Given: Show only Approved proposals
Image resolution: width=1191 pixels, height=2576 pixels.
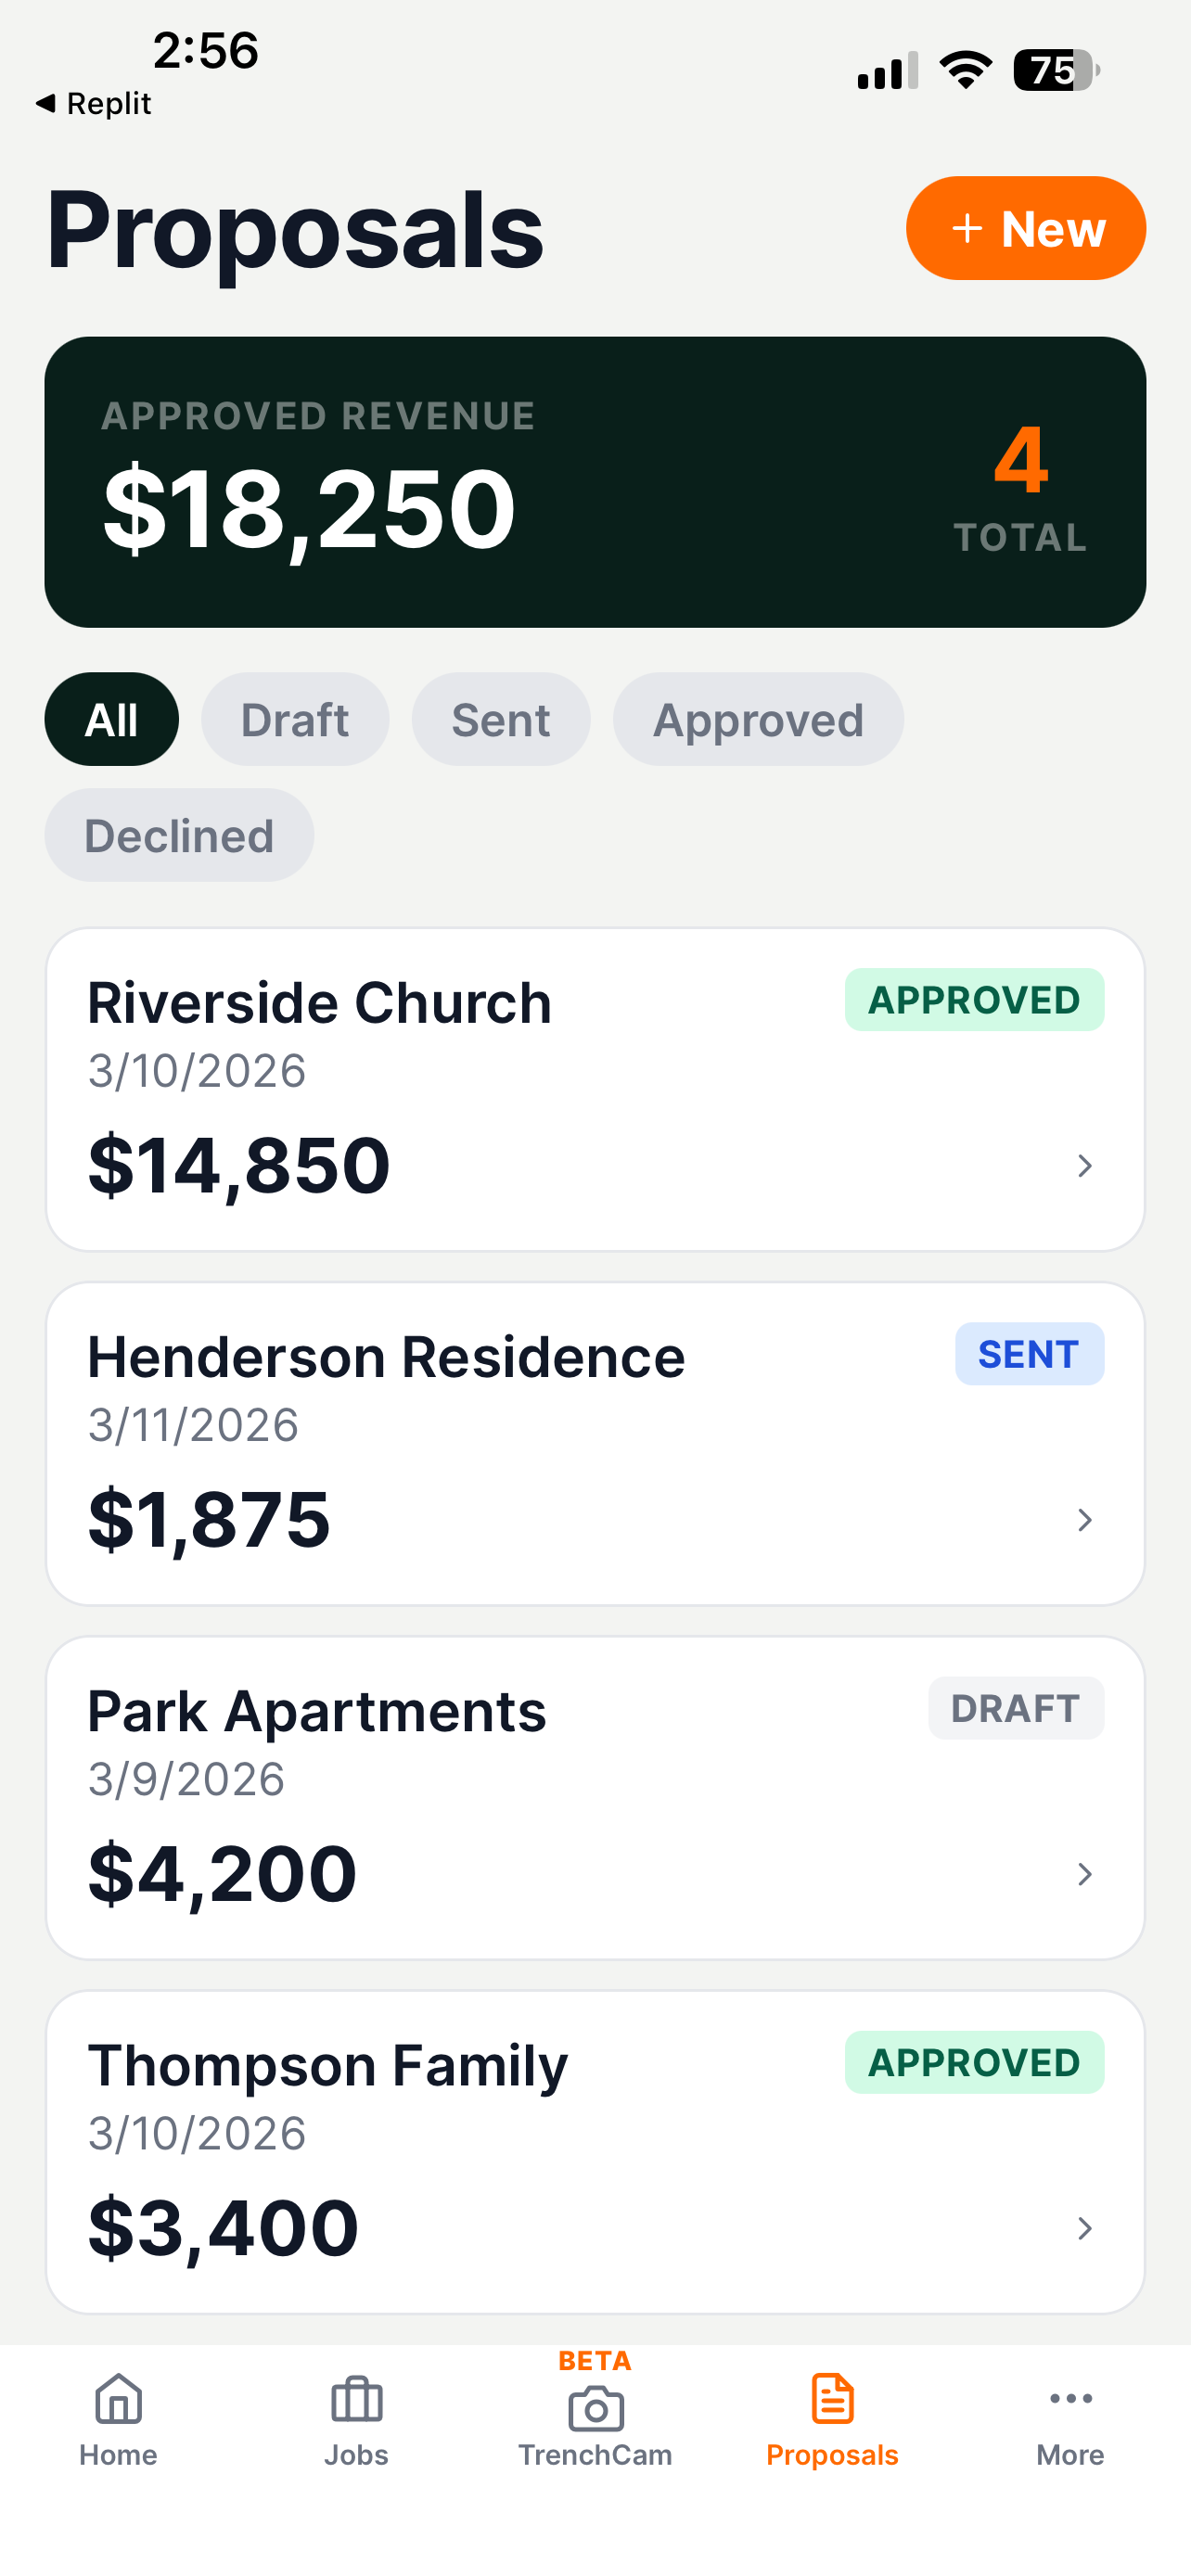Looking at the screenshot, I should click(x=758, y=719).
